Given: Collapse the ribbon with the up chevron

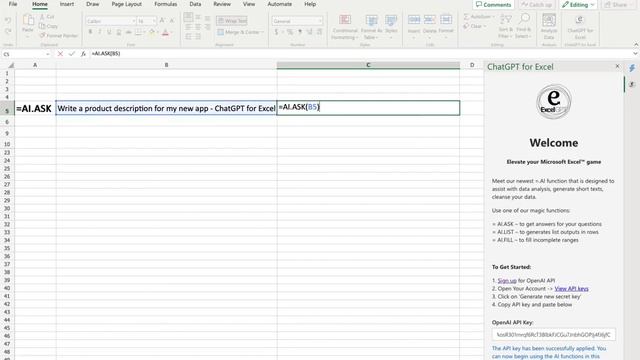Looking at the screenshot, I should (636, 44).
